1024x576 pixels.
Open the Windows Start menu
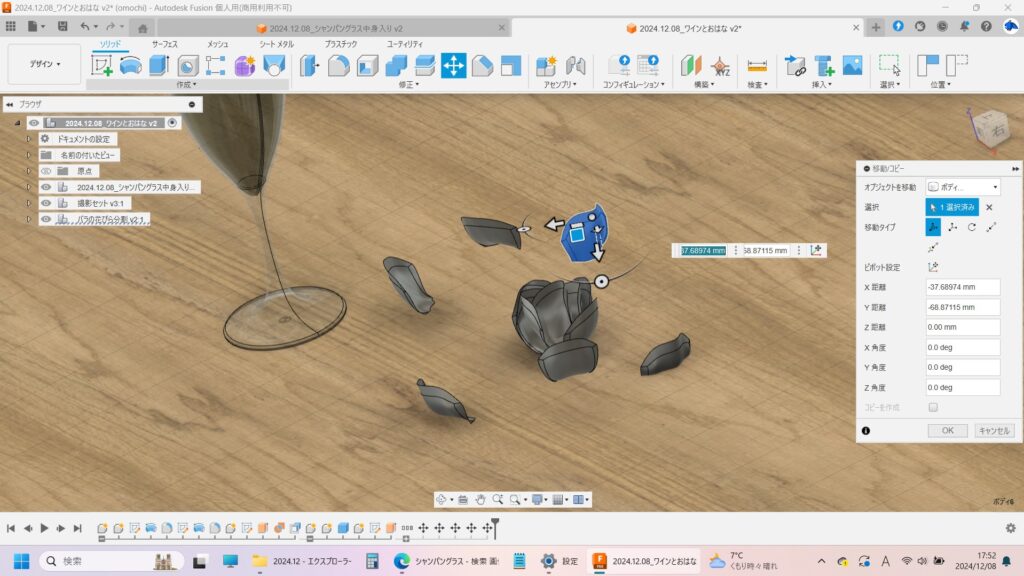[19, 561]
